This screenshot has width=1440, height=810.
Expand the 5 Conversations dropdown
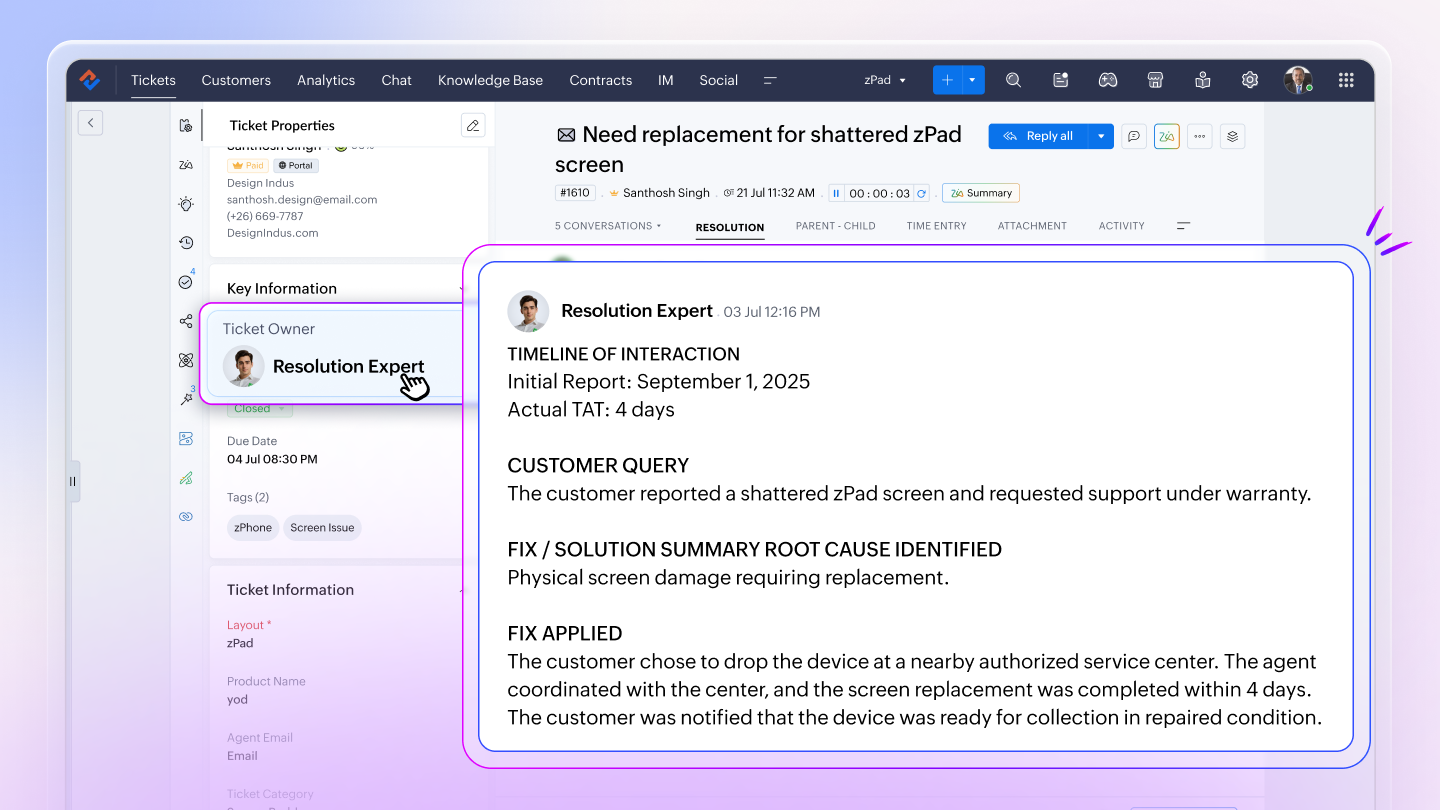tap(608, 226)
